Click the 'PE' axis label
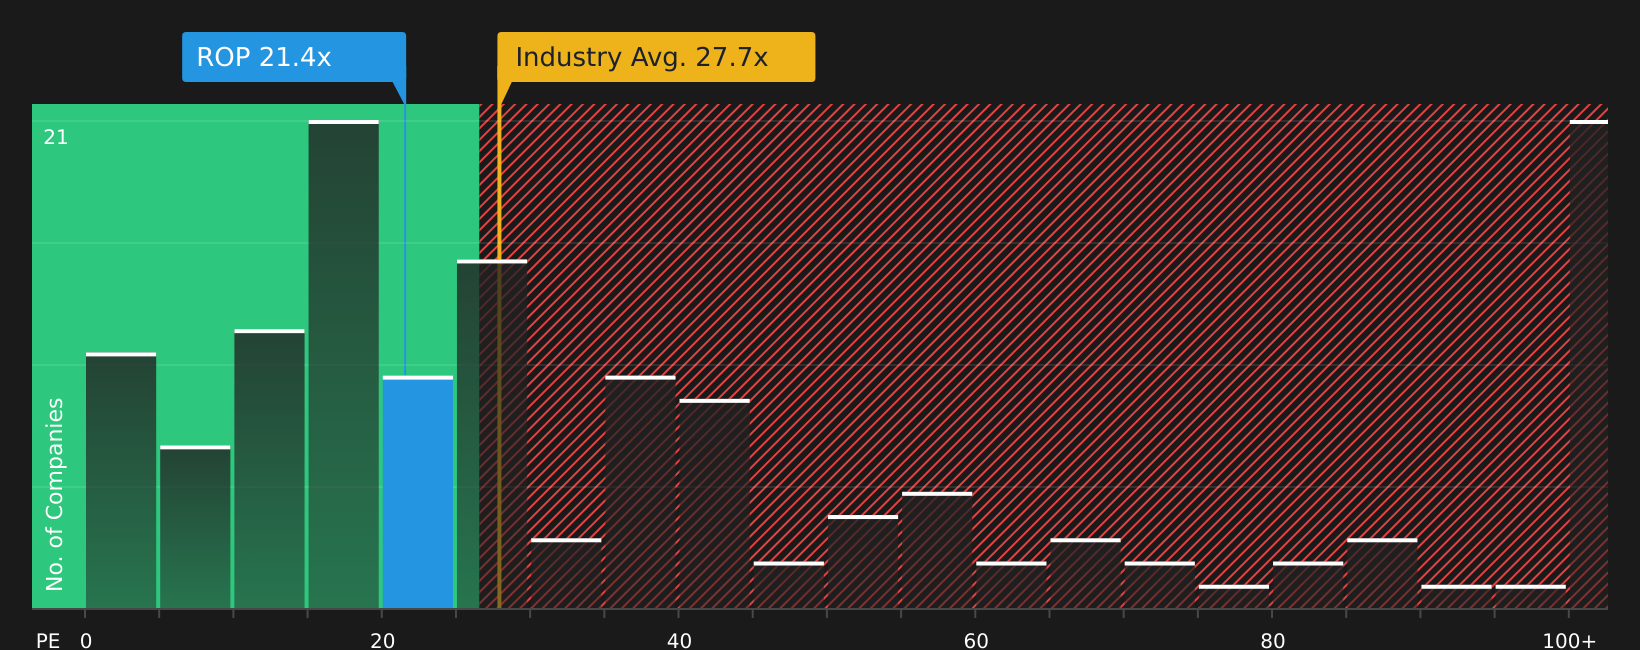 (48, 641)
